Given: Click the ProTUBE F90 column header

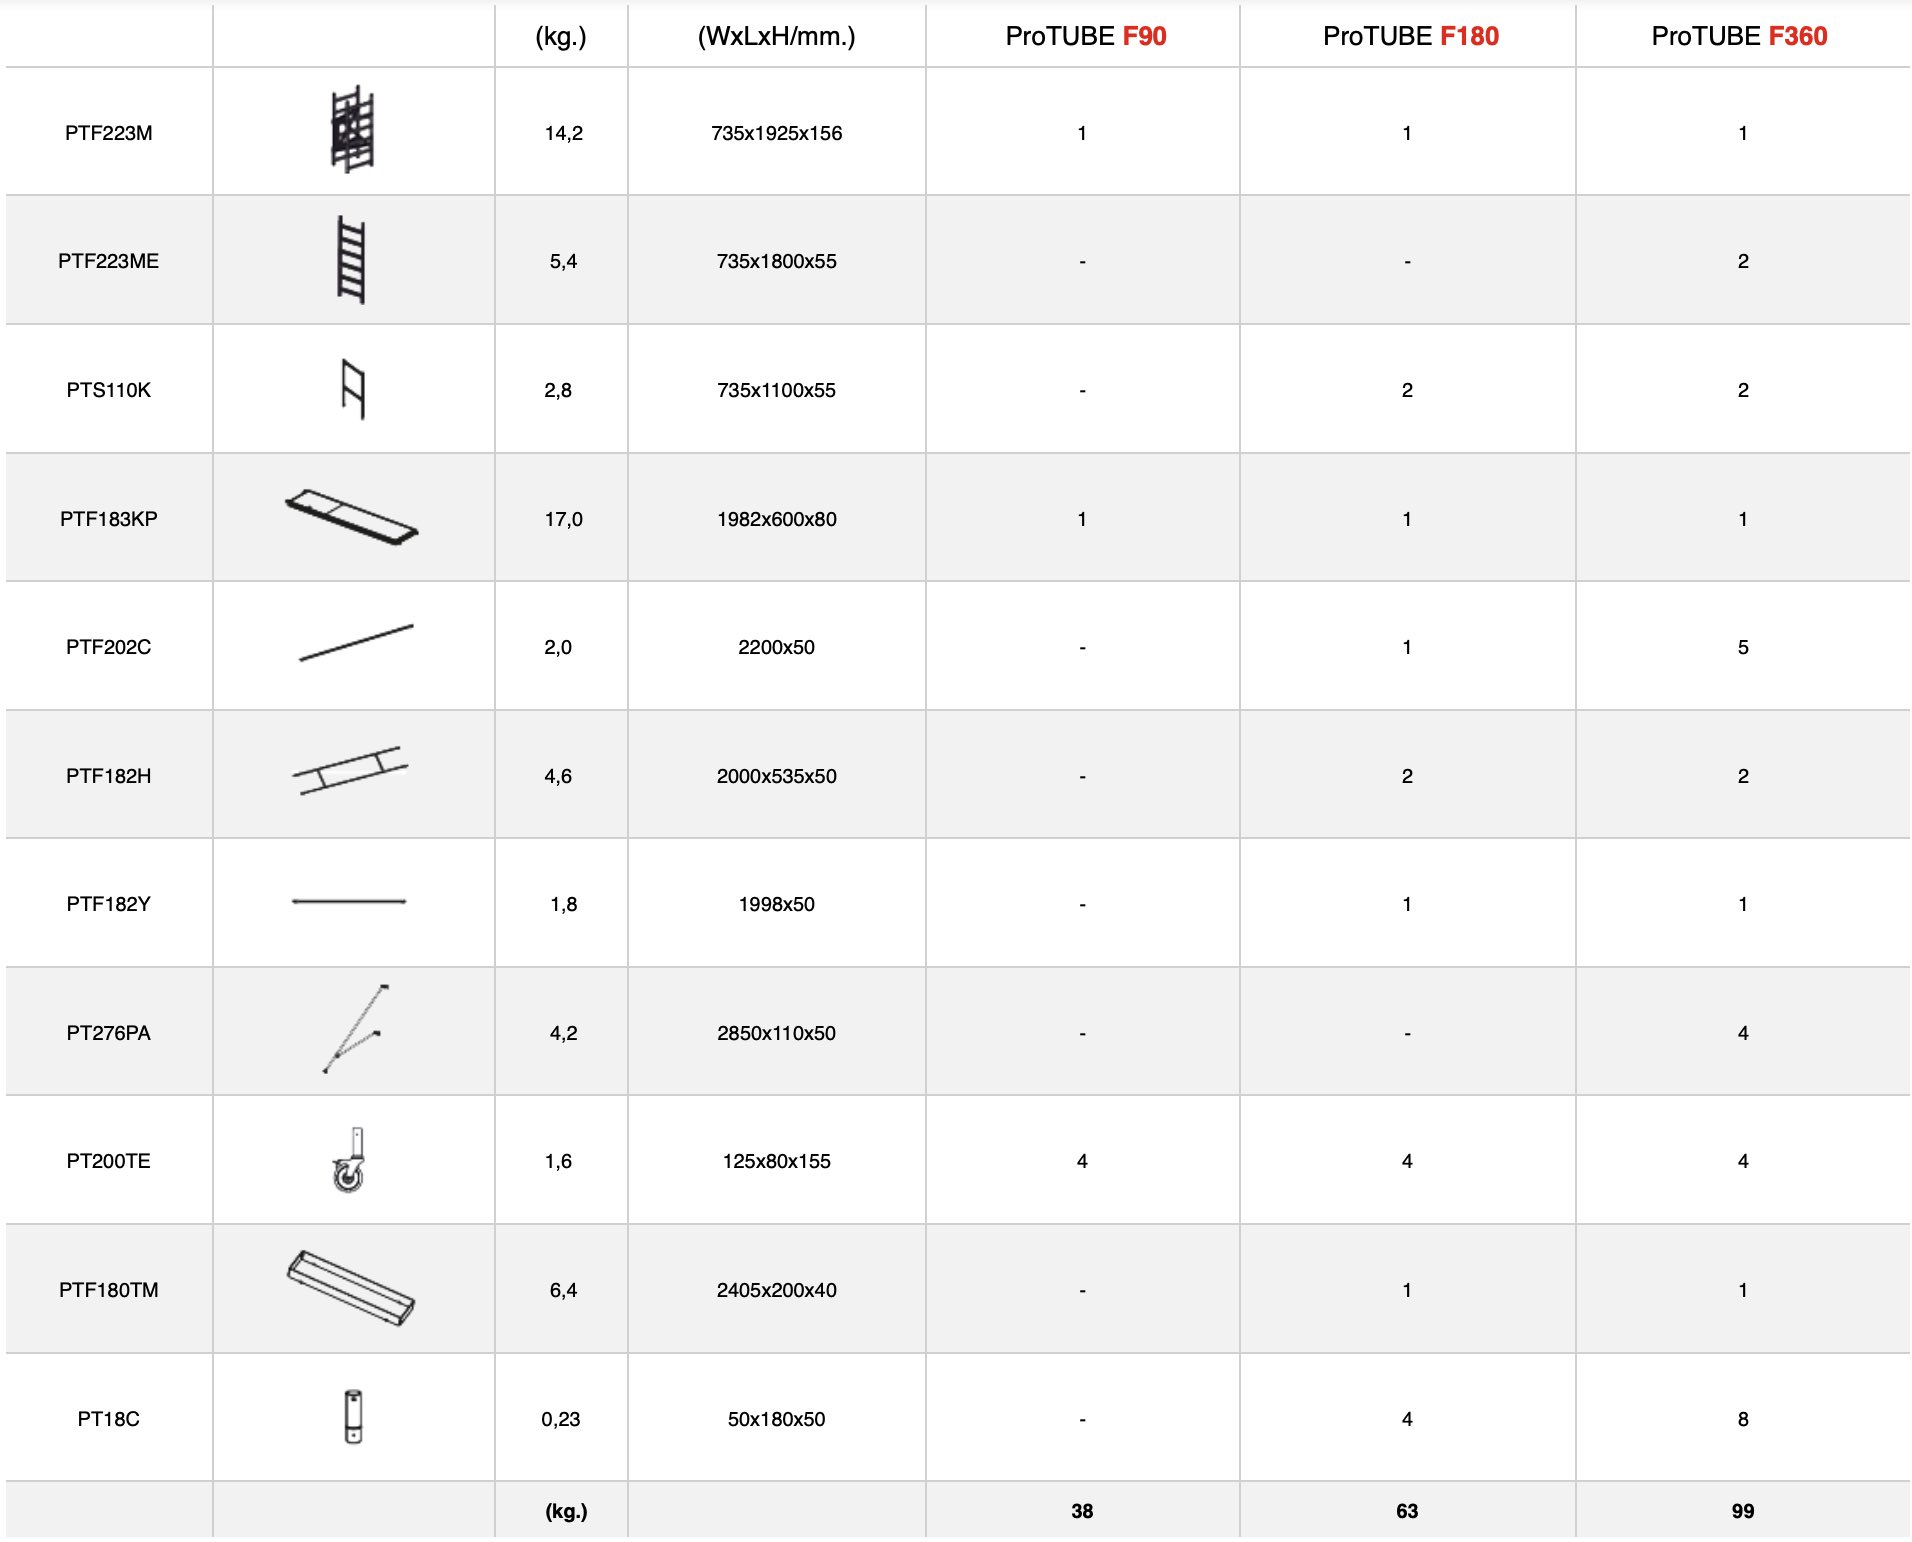Looking at the screenshot, I should pos(1085,36).
